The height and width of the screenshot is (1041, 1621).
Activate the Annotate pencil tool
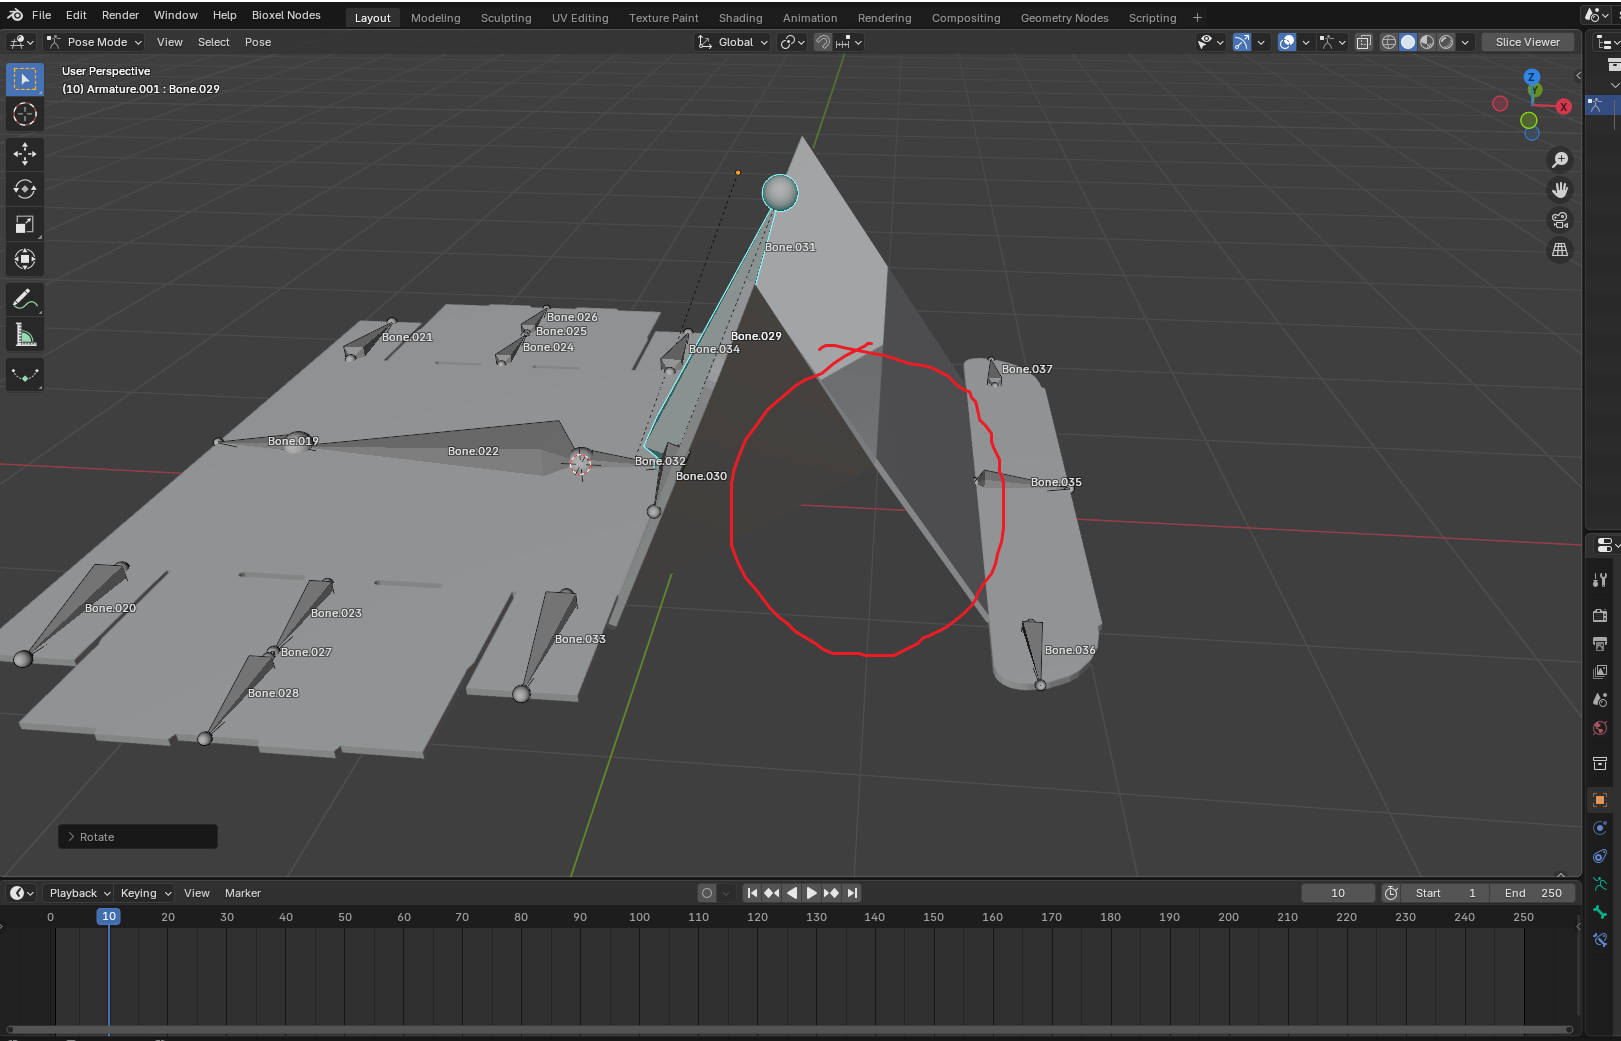25,300
